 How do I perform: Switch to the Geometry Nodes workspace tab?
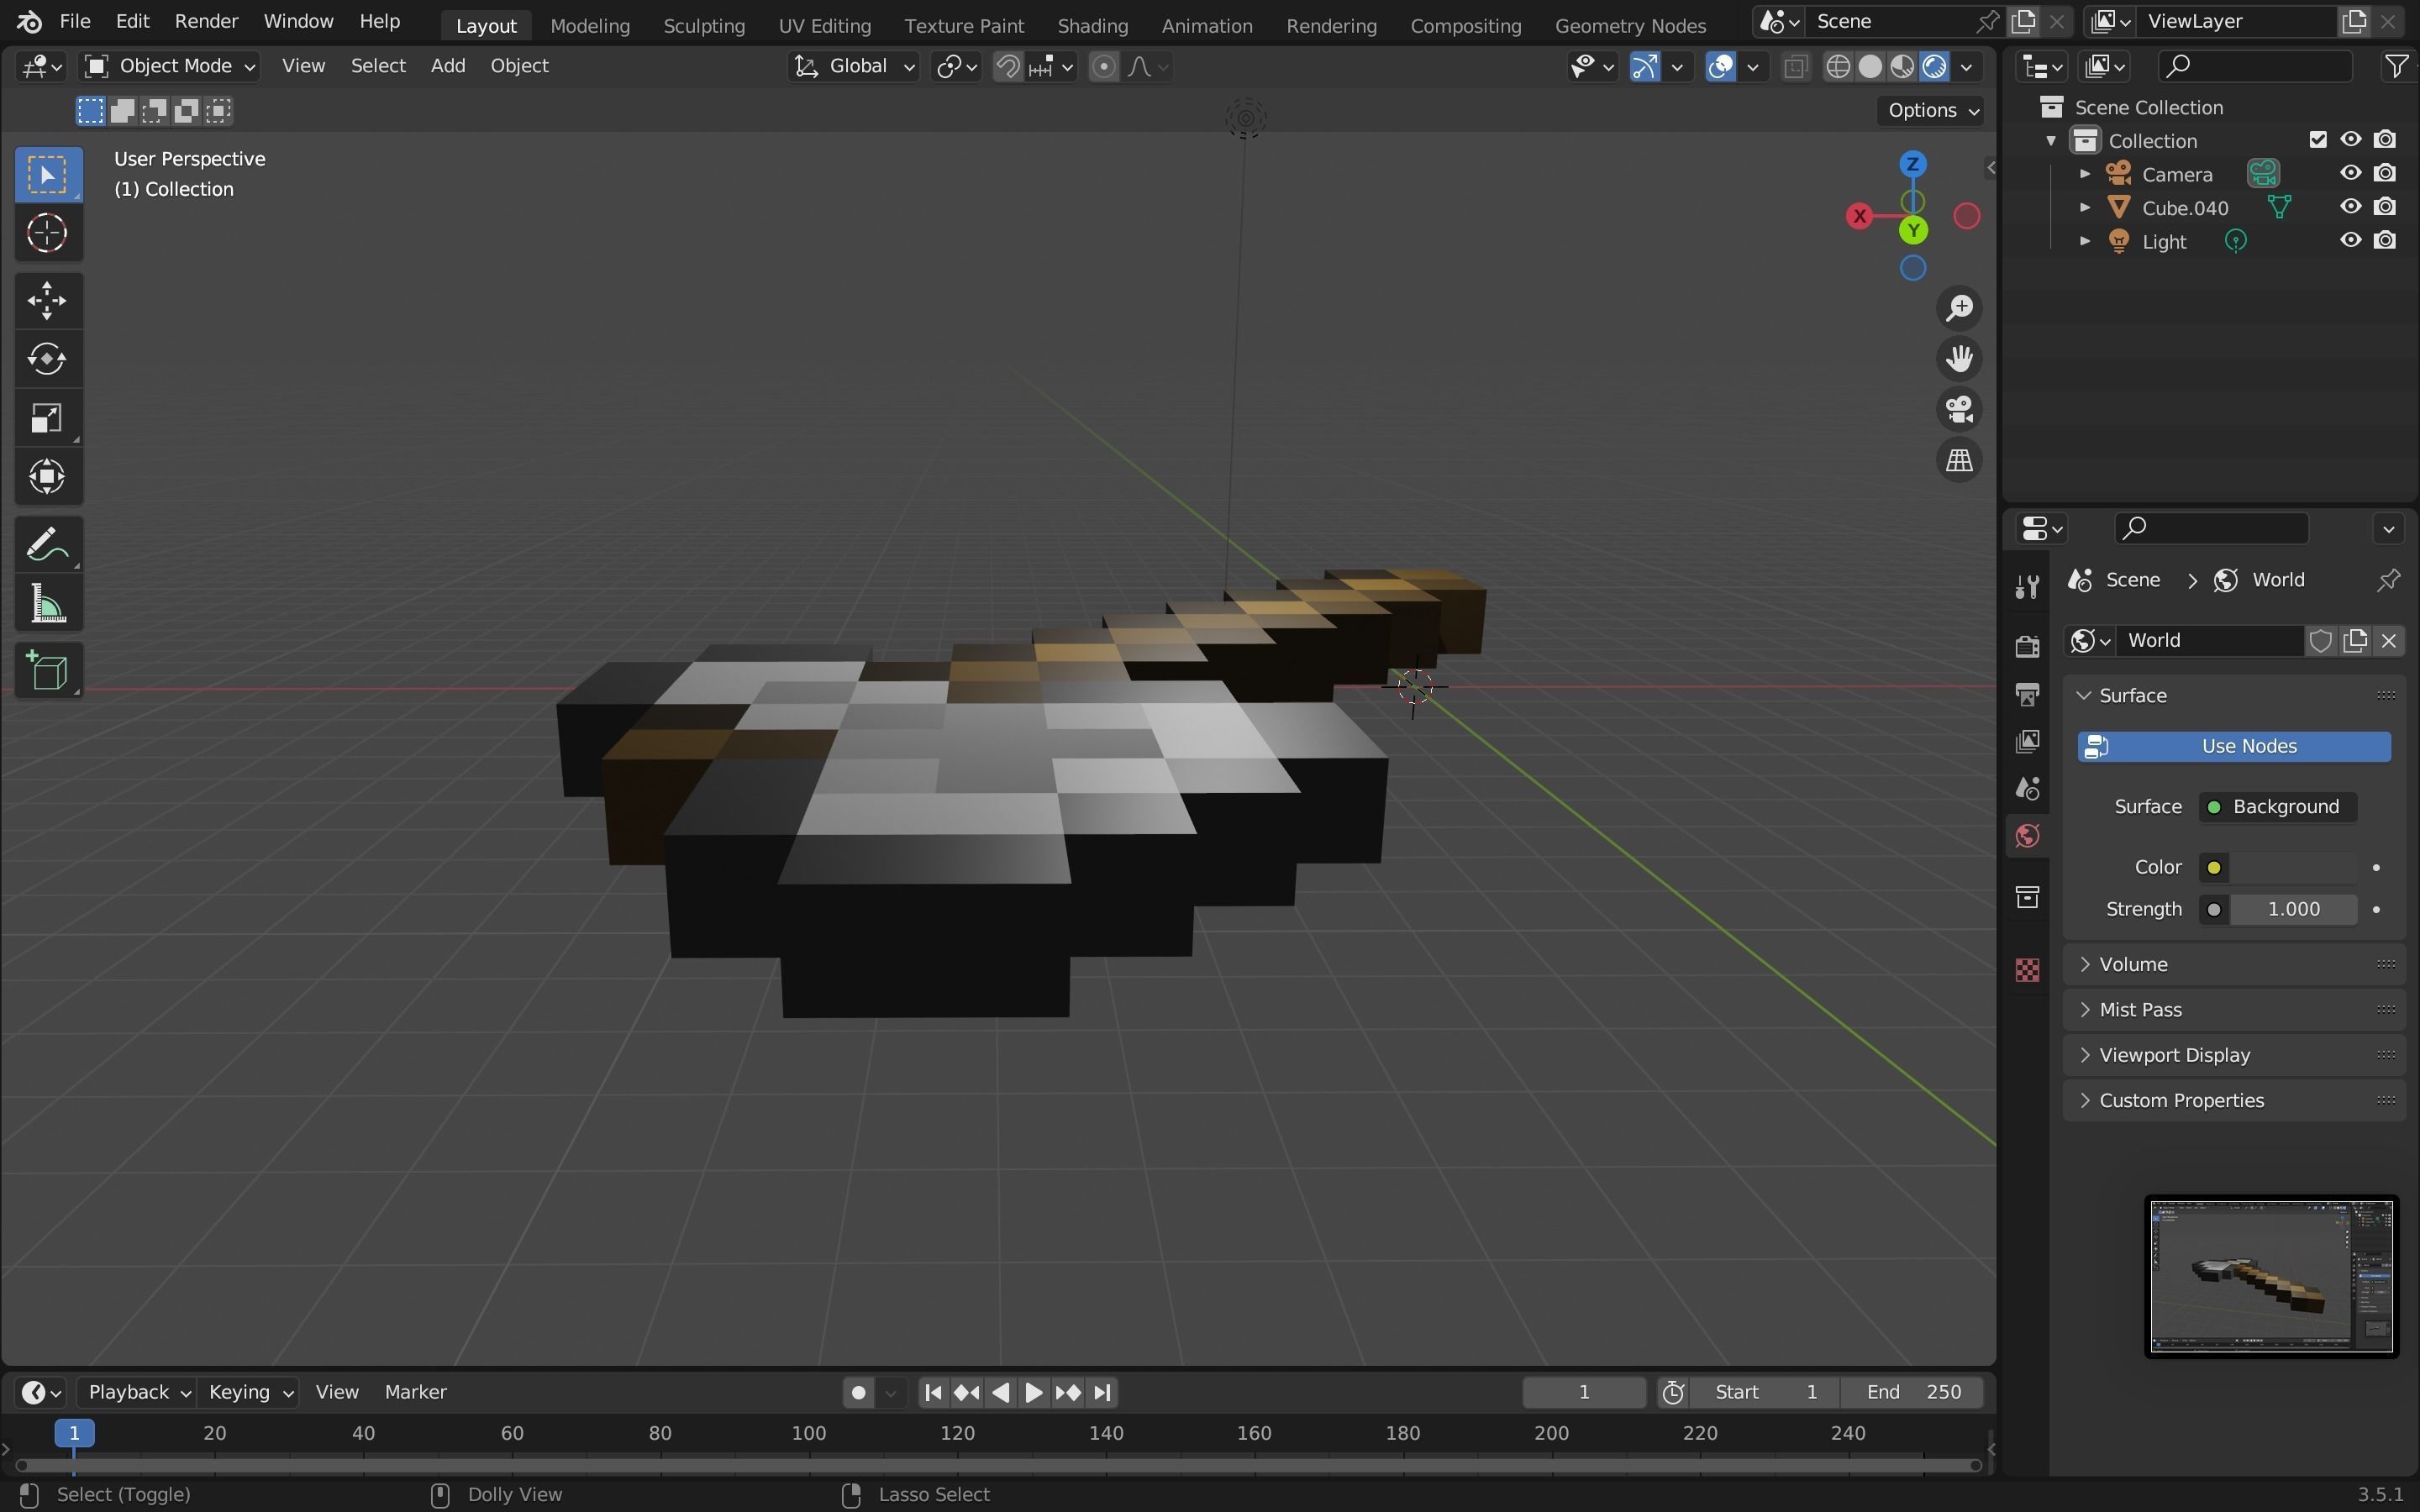pos(1630,25)
